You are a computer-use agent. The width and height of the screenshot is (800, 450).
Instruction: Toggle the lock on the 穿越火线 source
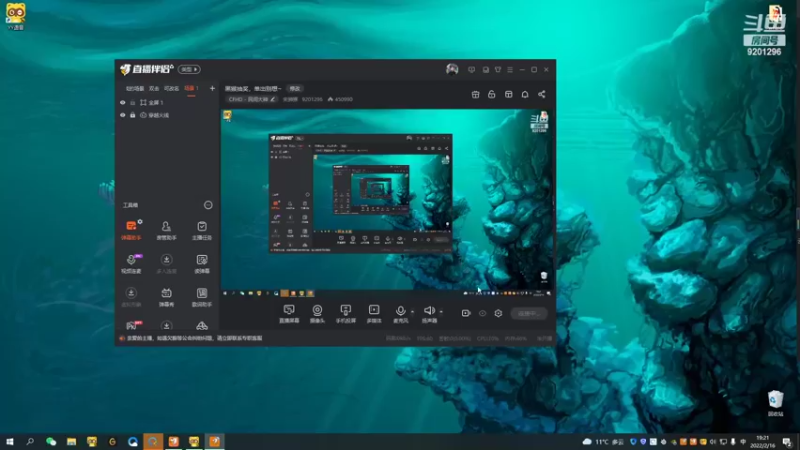[x=133, y=115]
